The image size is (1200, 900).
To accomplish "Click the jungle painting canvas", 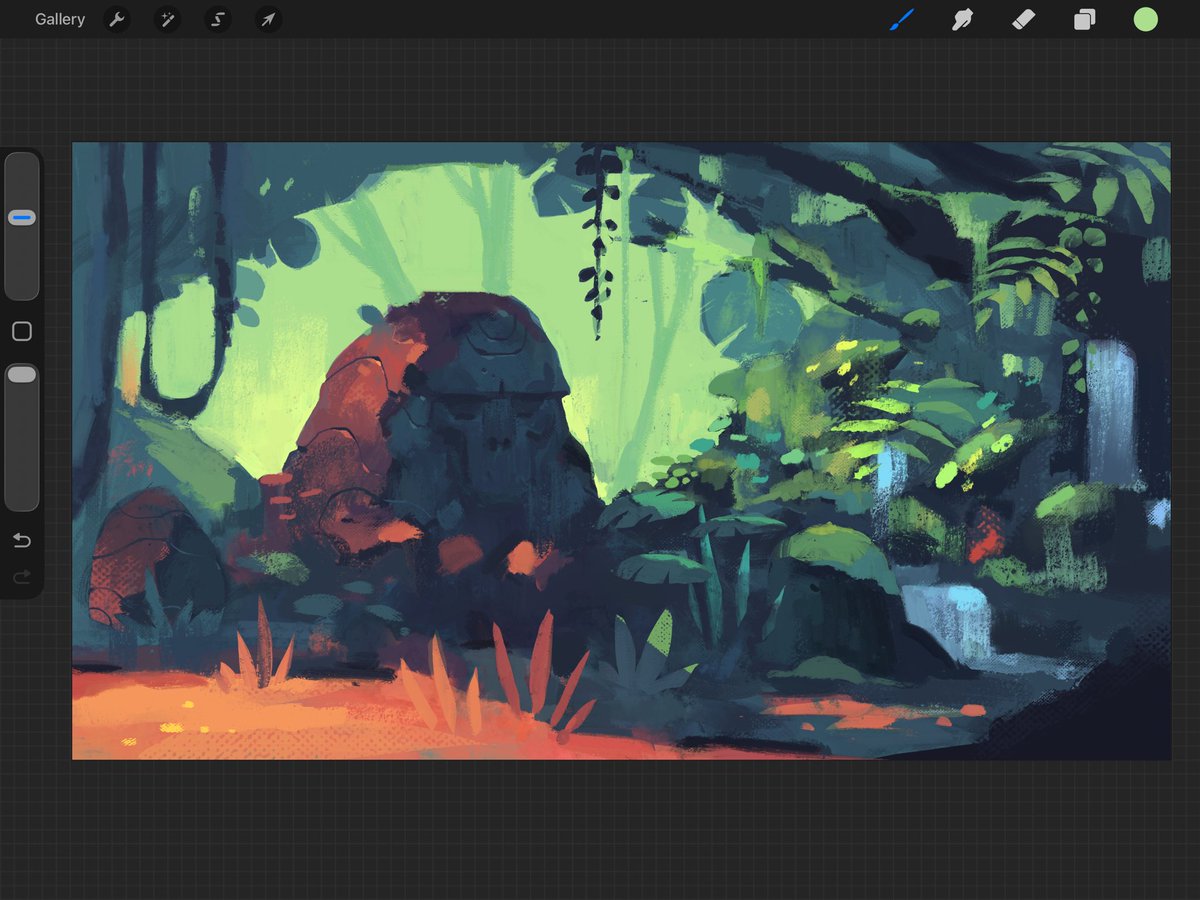I will coord(621,450).
